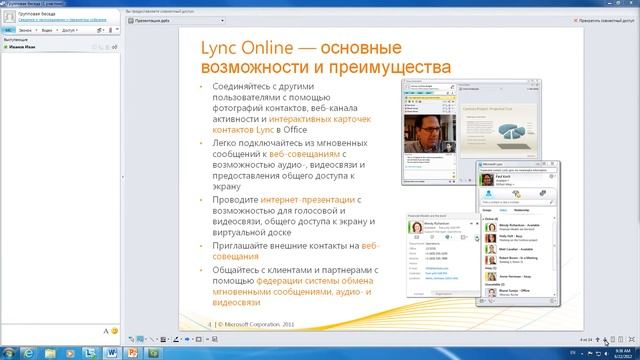
Task: Open the Action Center flag icon
Action: point(590,353)
